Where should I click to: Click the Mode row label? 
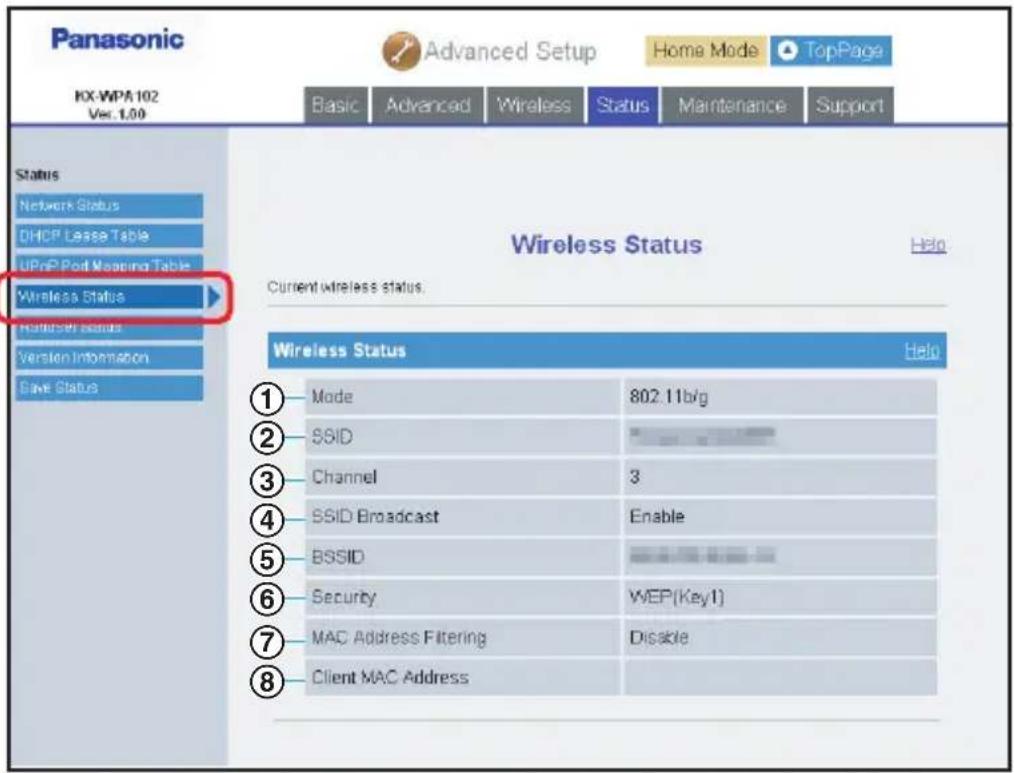[332, 397]
